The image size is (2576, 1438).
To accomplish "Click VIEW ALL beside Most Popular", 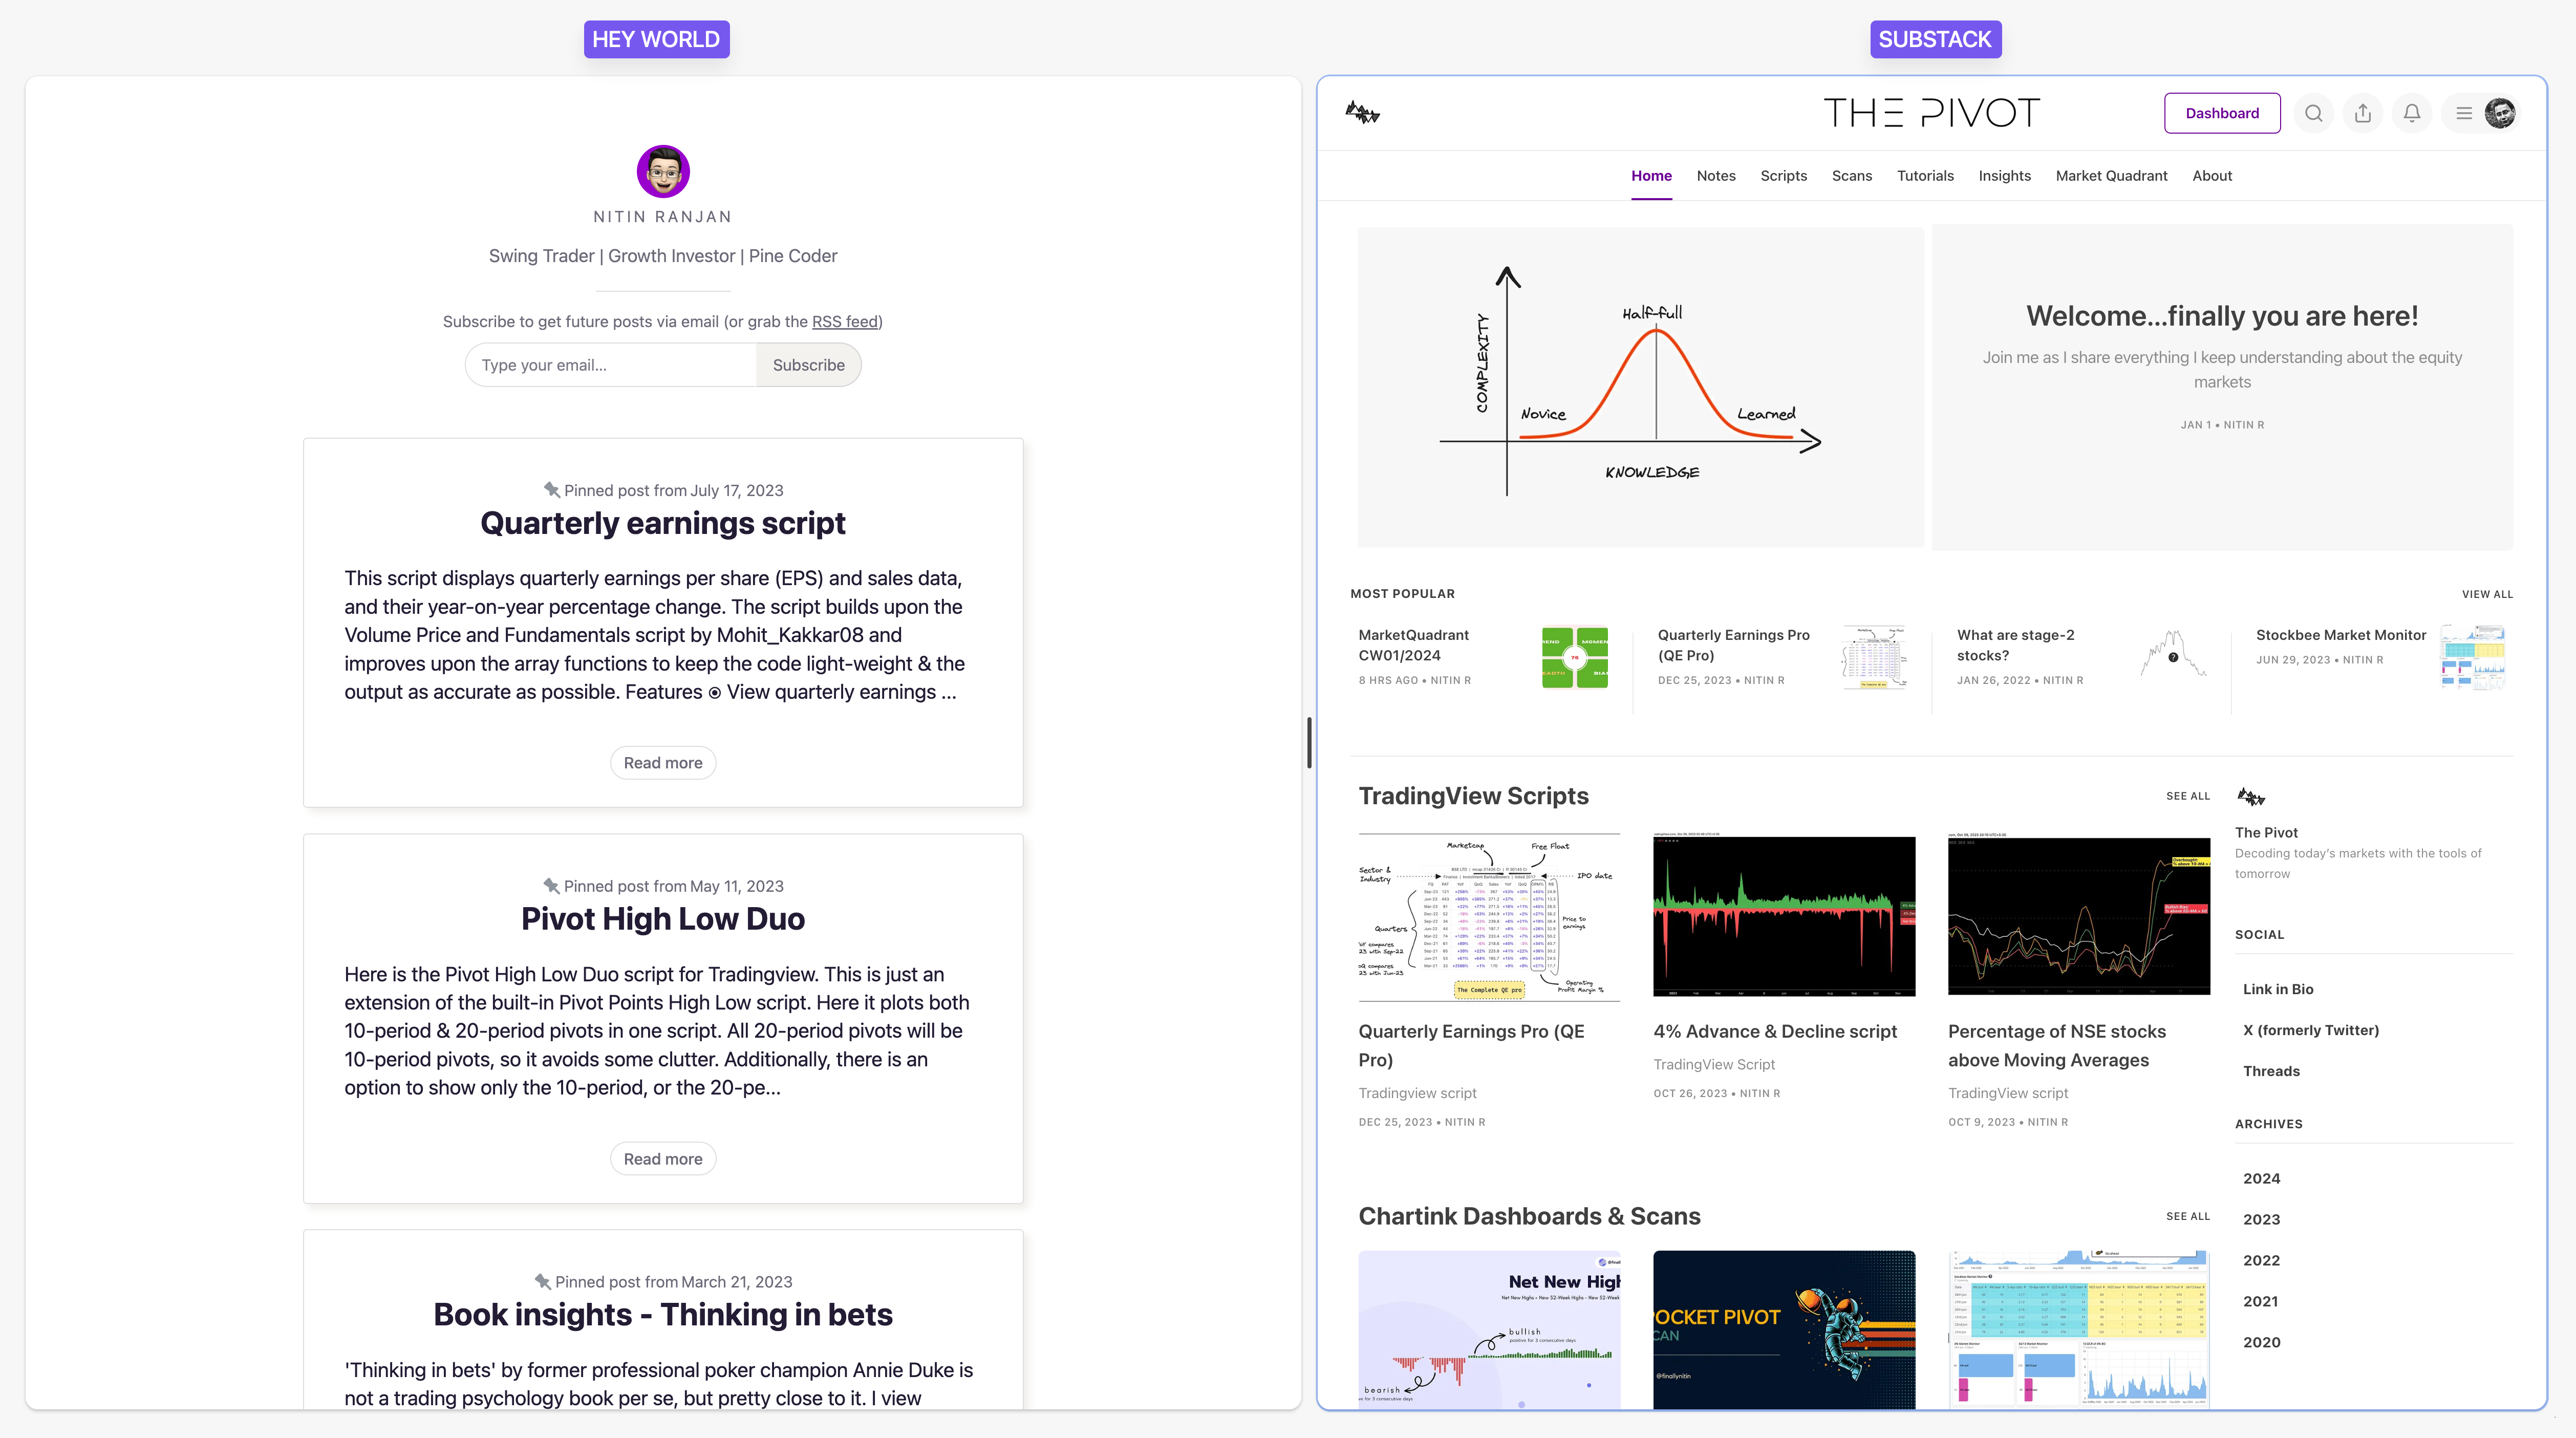I will point(2487,594).
